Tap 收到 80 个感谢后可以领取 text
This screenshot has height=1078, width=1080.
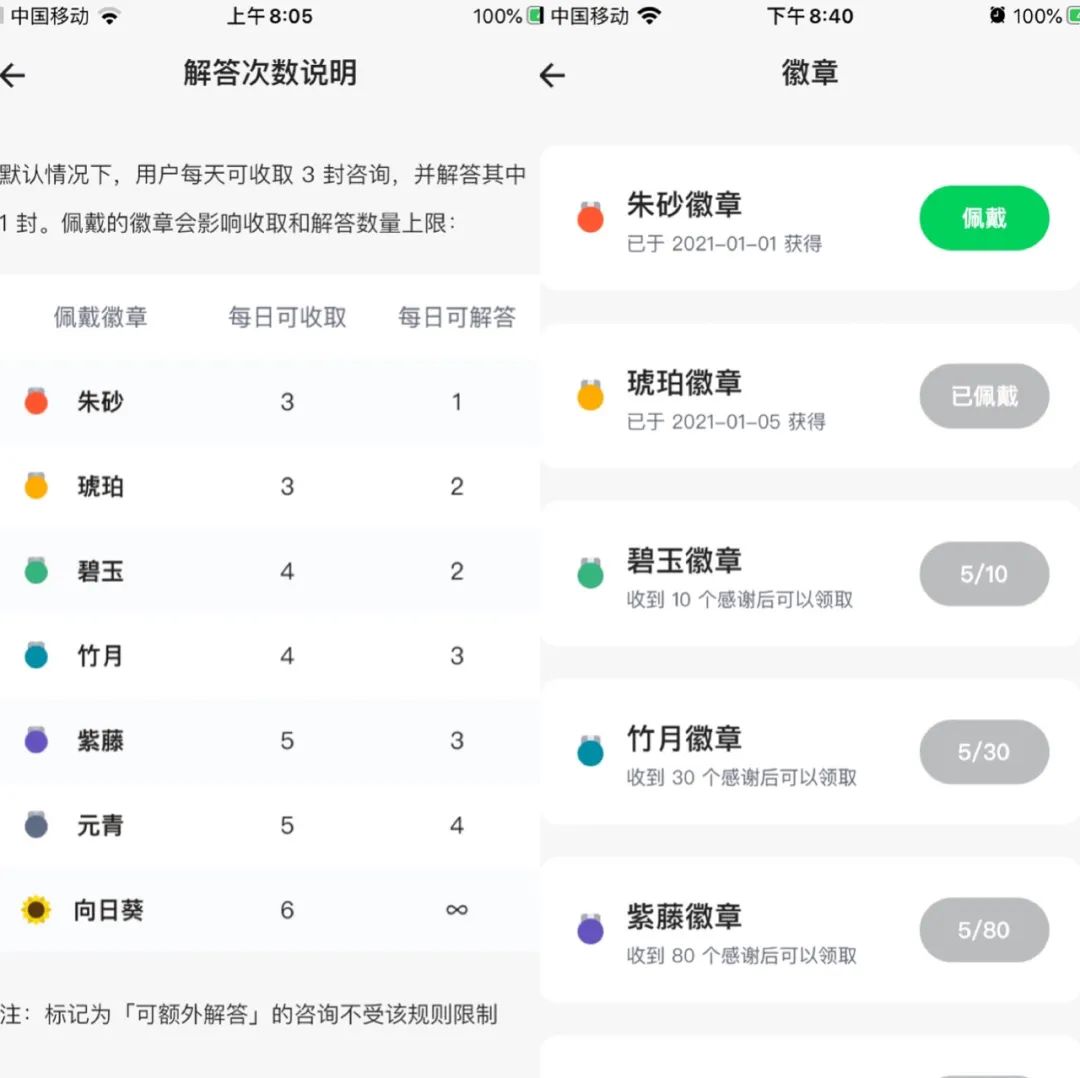pos(742,955)
